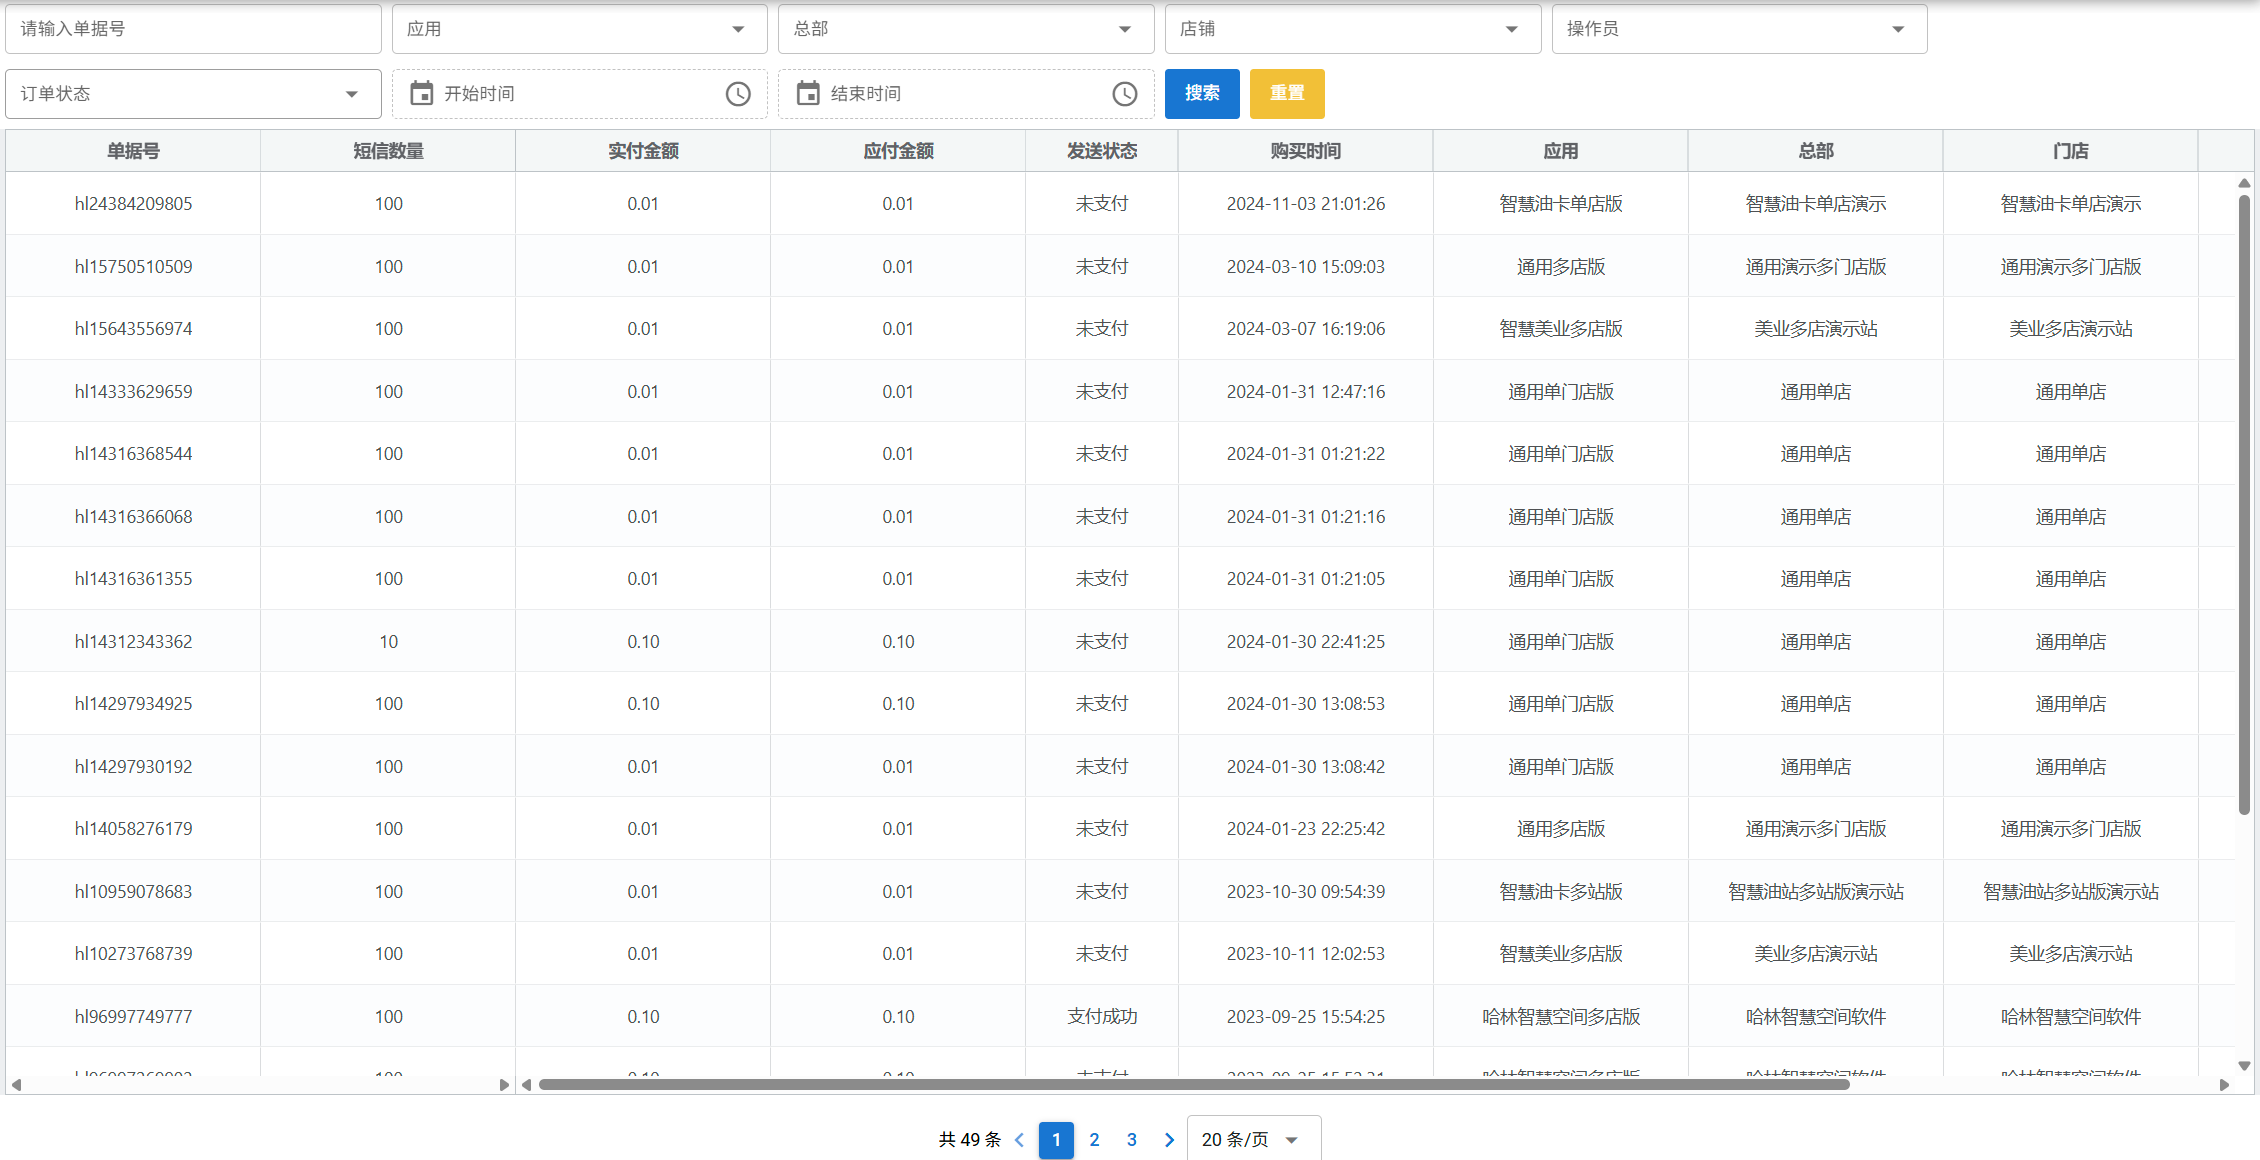Click left arrow of fixed column scrollbar
2260x1160 pixels.
[16, 1085]
